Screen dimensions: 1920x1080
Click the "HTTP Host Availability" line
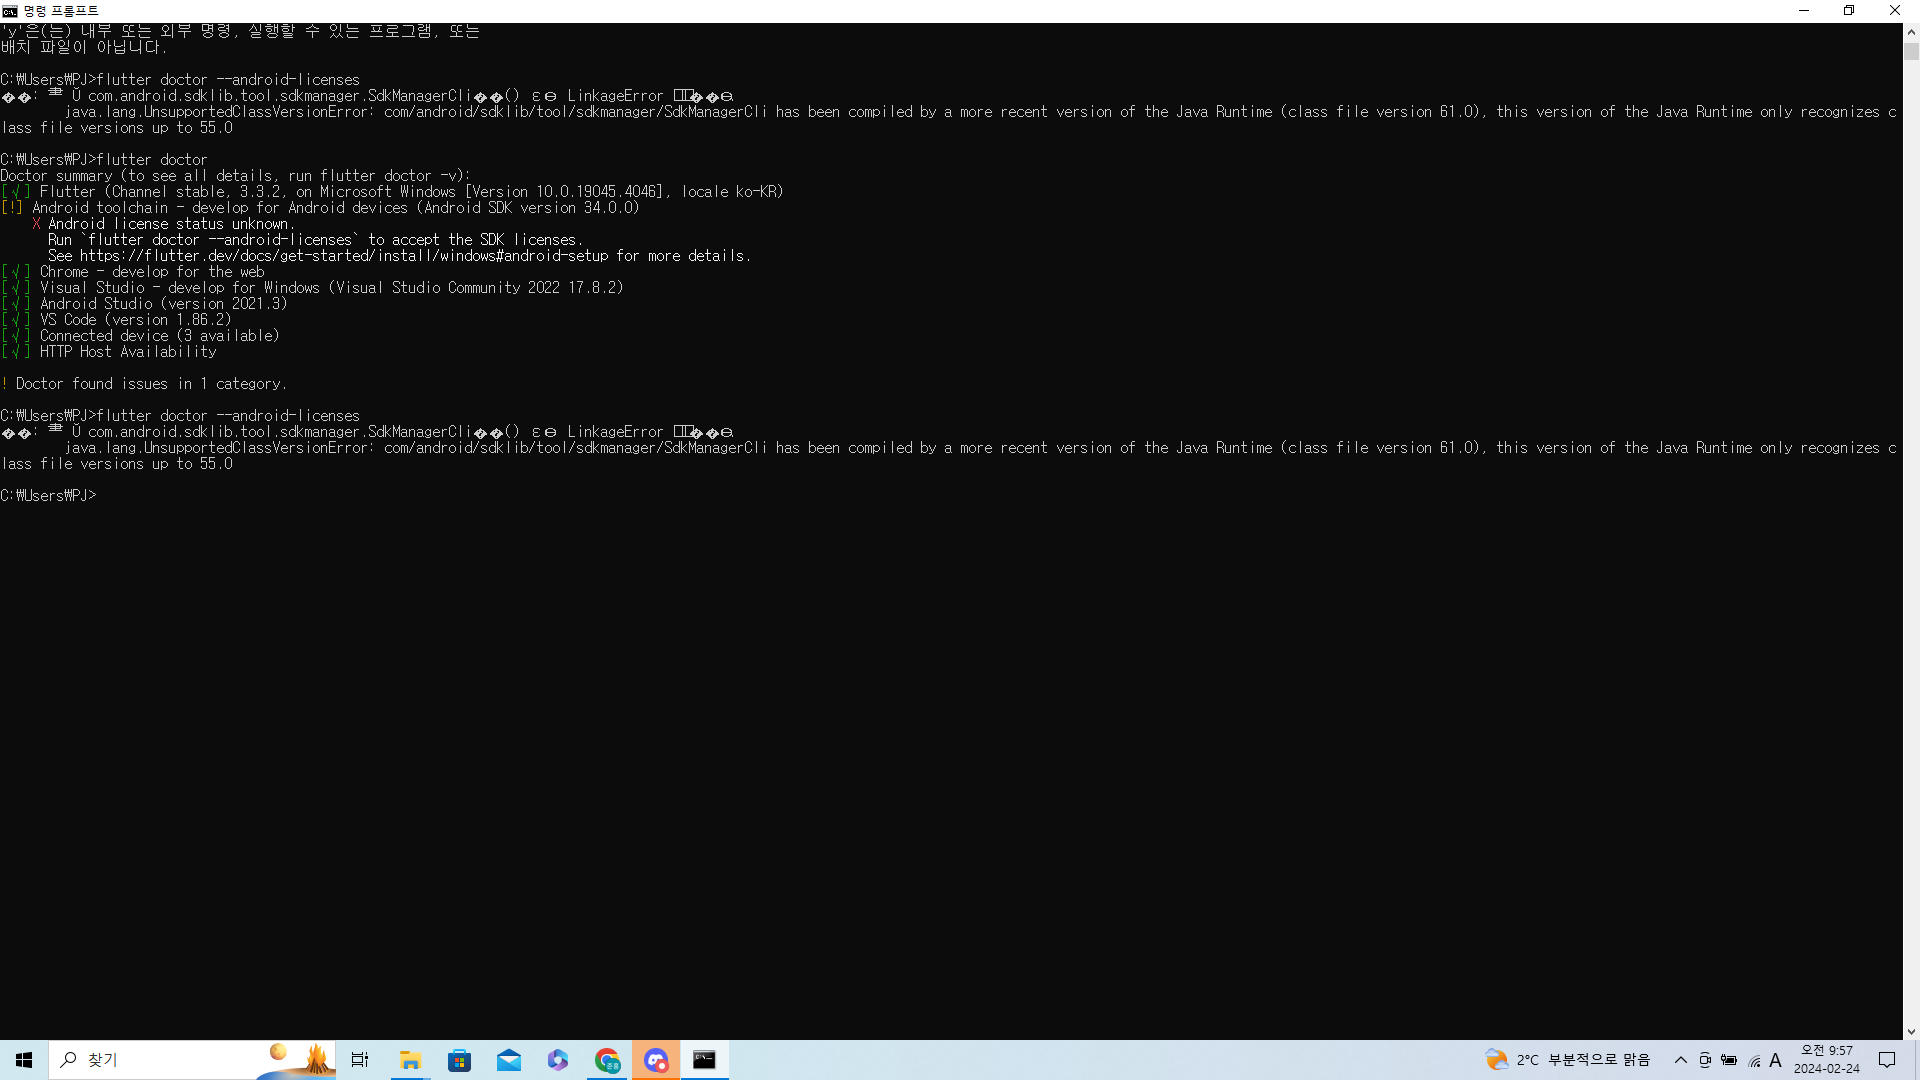[128, 352]
